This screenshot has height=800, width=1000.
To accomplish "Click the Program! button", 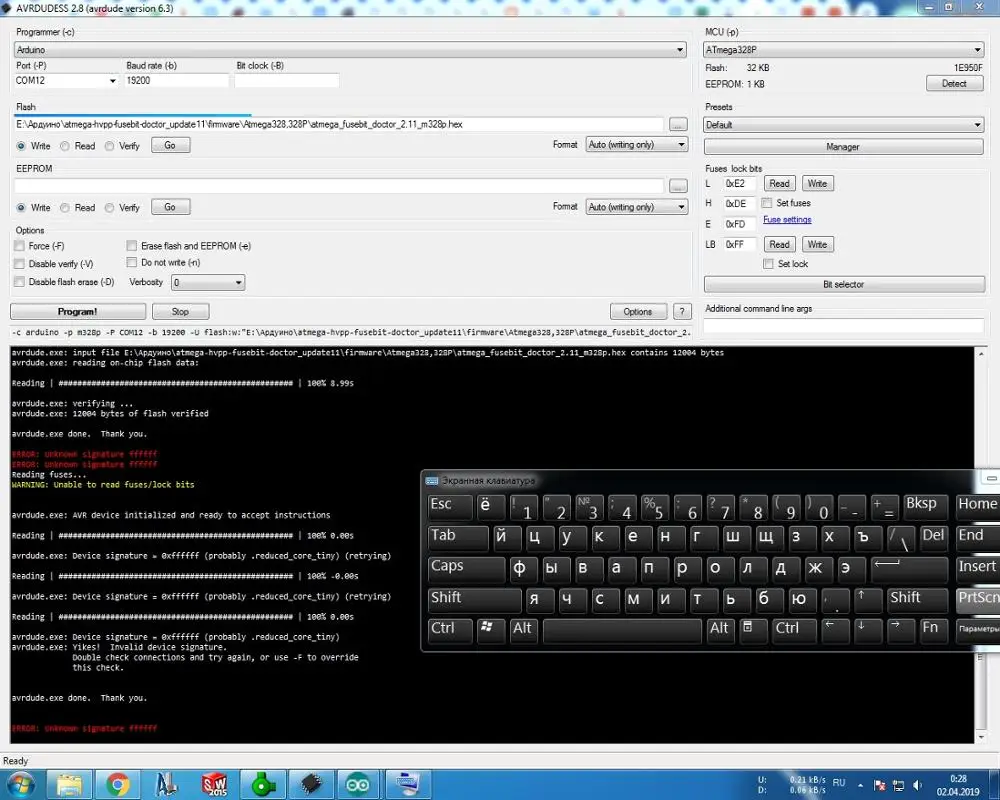I will [78, 311].
